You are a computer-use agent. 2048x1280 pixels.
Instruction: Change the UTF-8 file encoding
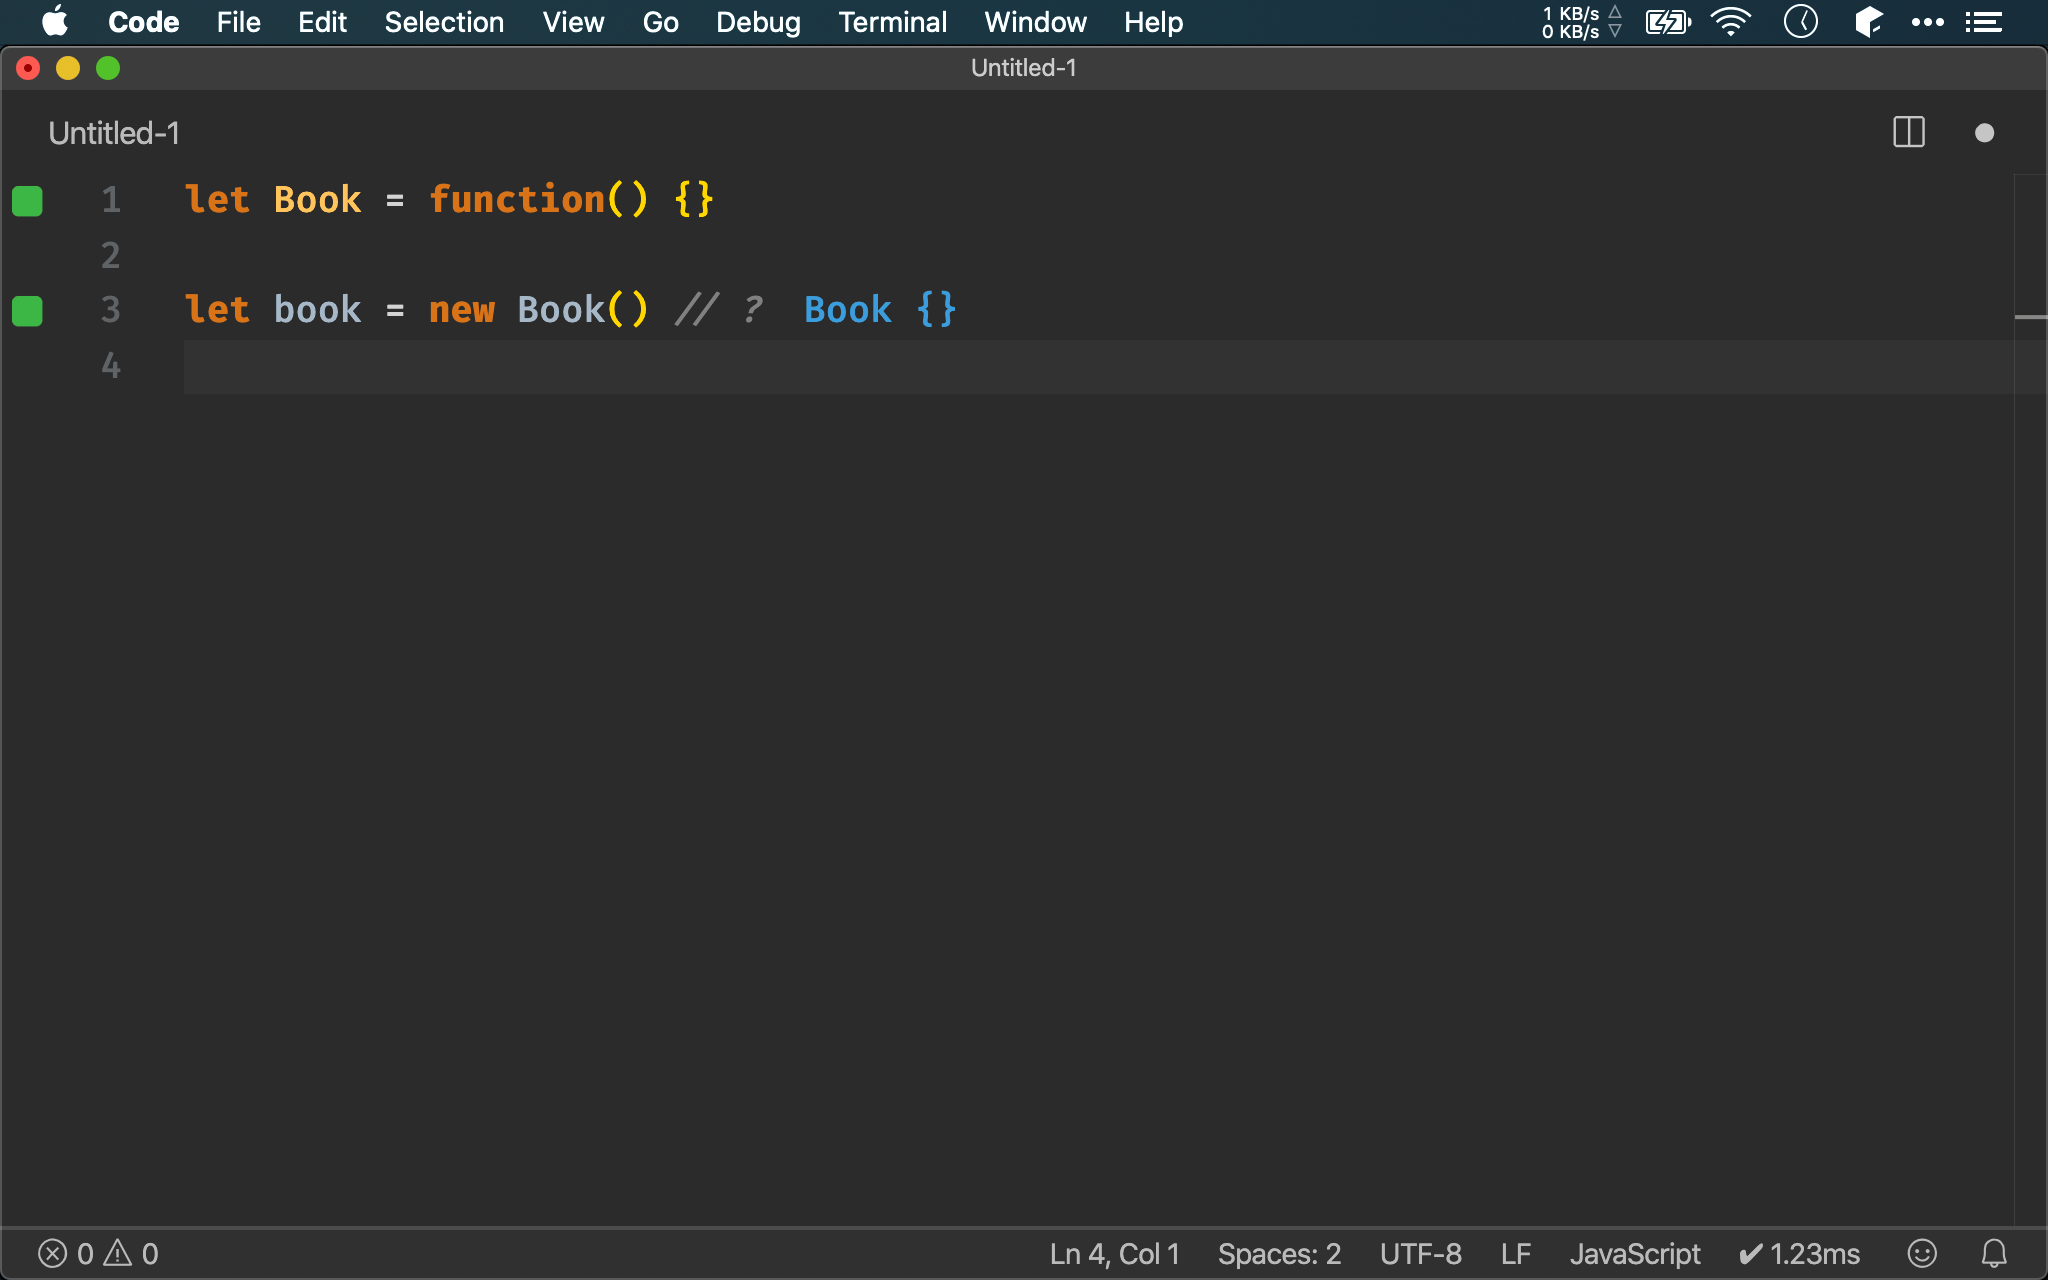point(1420,1253)
